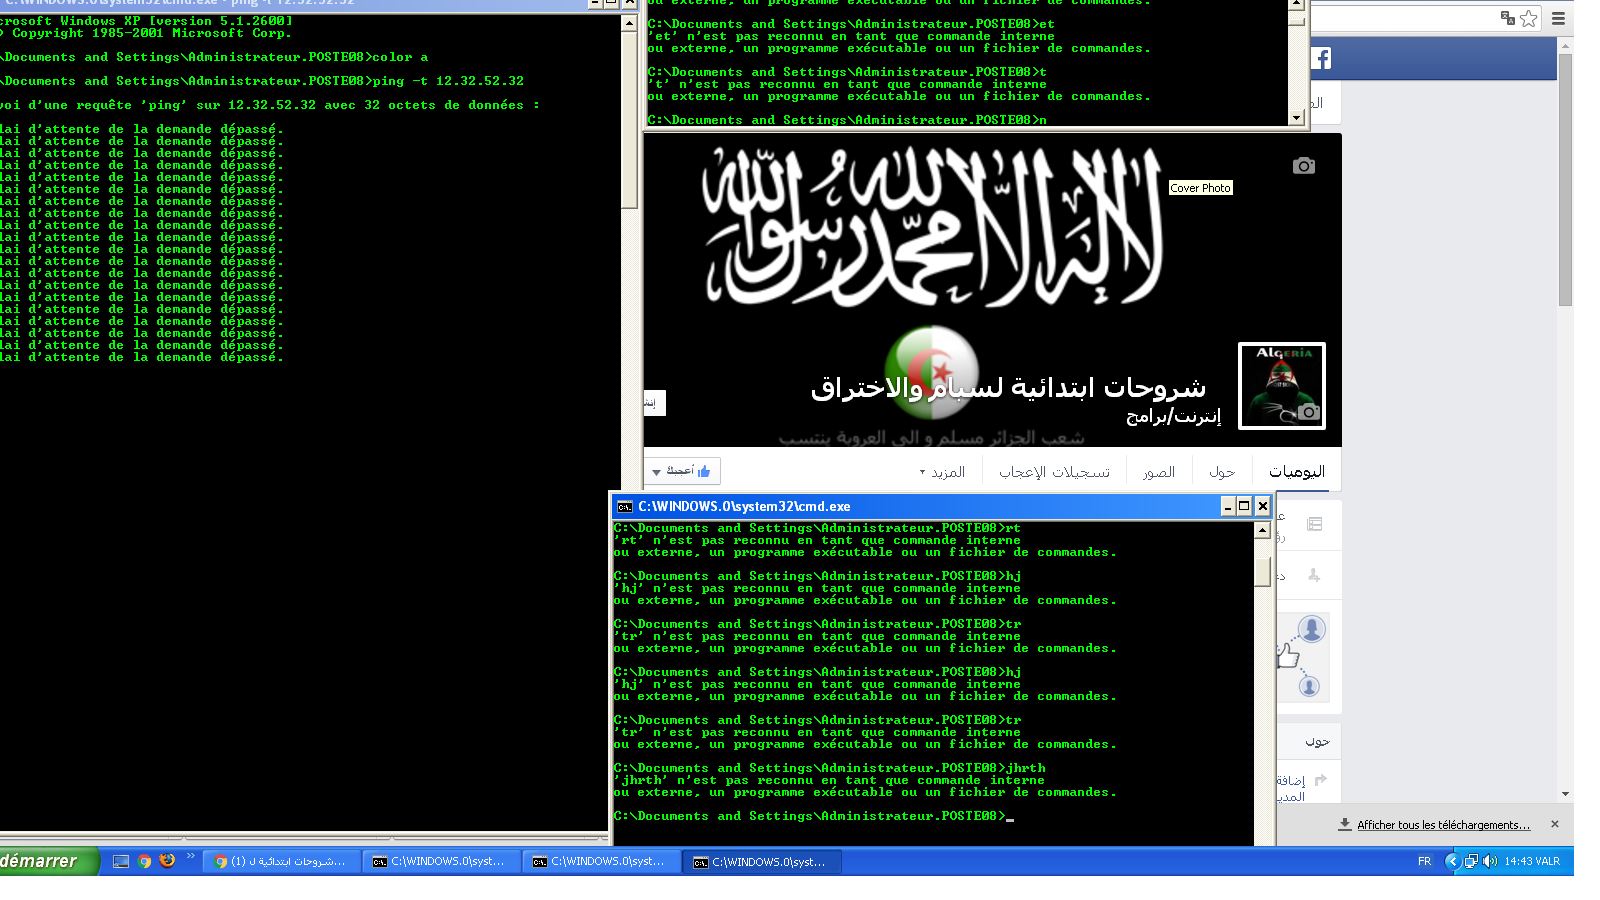Click the Cover Photo tooltip label
This screenshot has height=900, width=1600.
coord(1201,188)
